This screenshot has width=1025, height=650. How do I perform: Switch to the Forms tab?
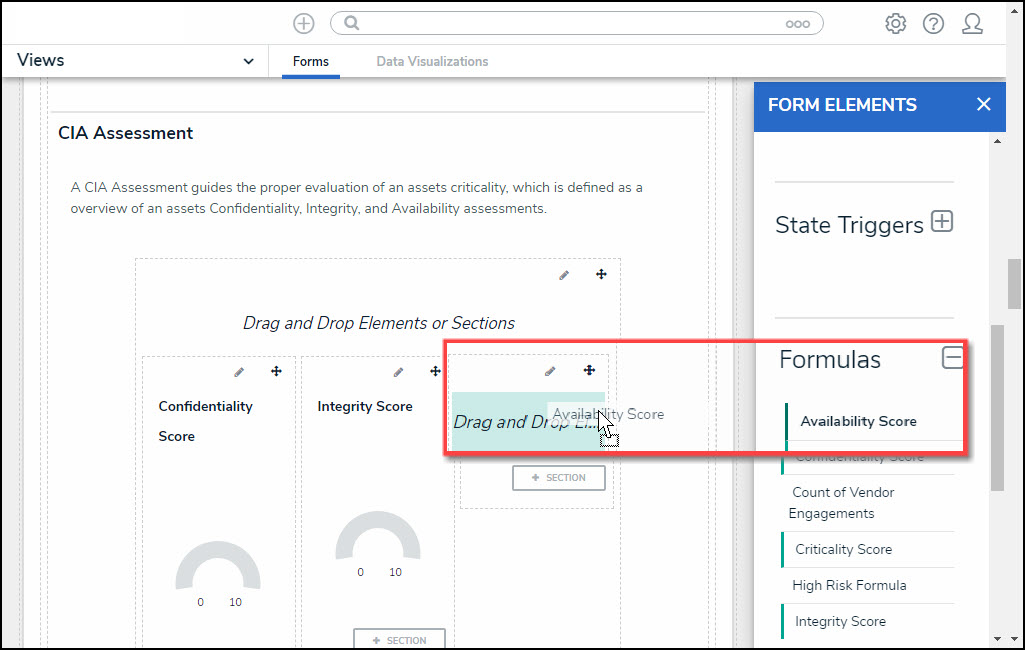[310, 62]
